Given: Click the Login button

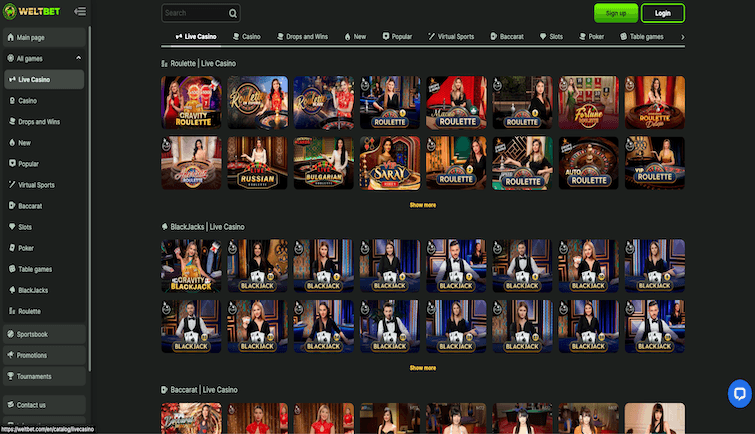Looking at the screenshot, I should click(x=663, y=13).
